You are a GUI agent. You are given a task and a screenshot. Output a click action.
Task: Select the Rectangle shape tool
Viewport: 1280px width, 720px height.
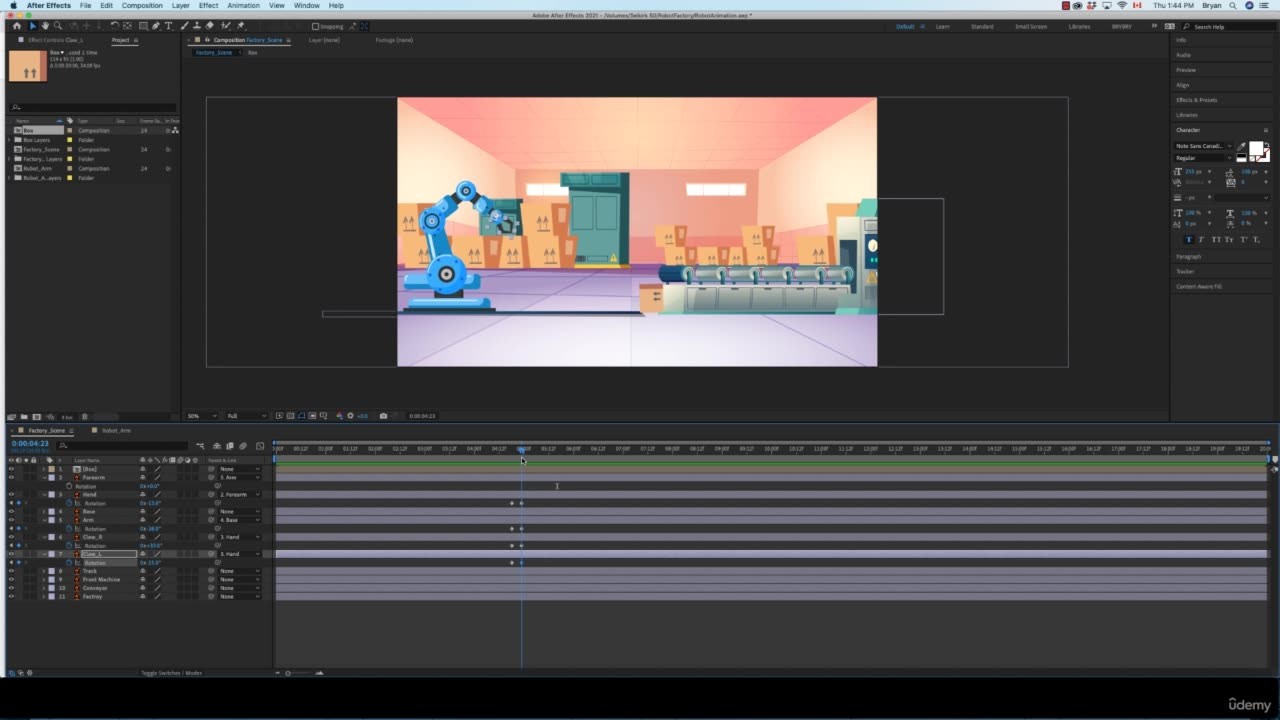pyautogui.click(x=144, y=26)
